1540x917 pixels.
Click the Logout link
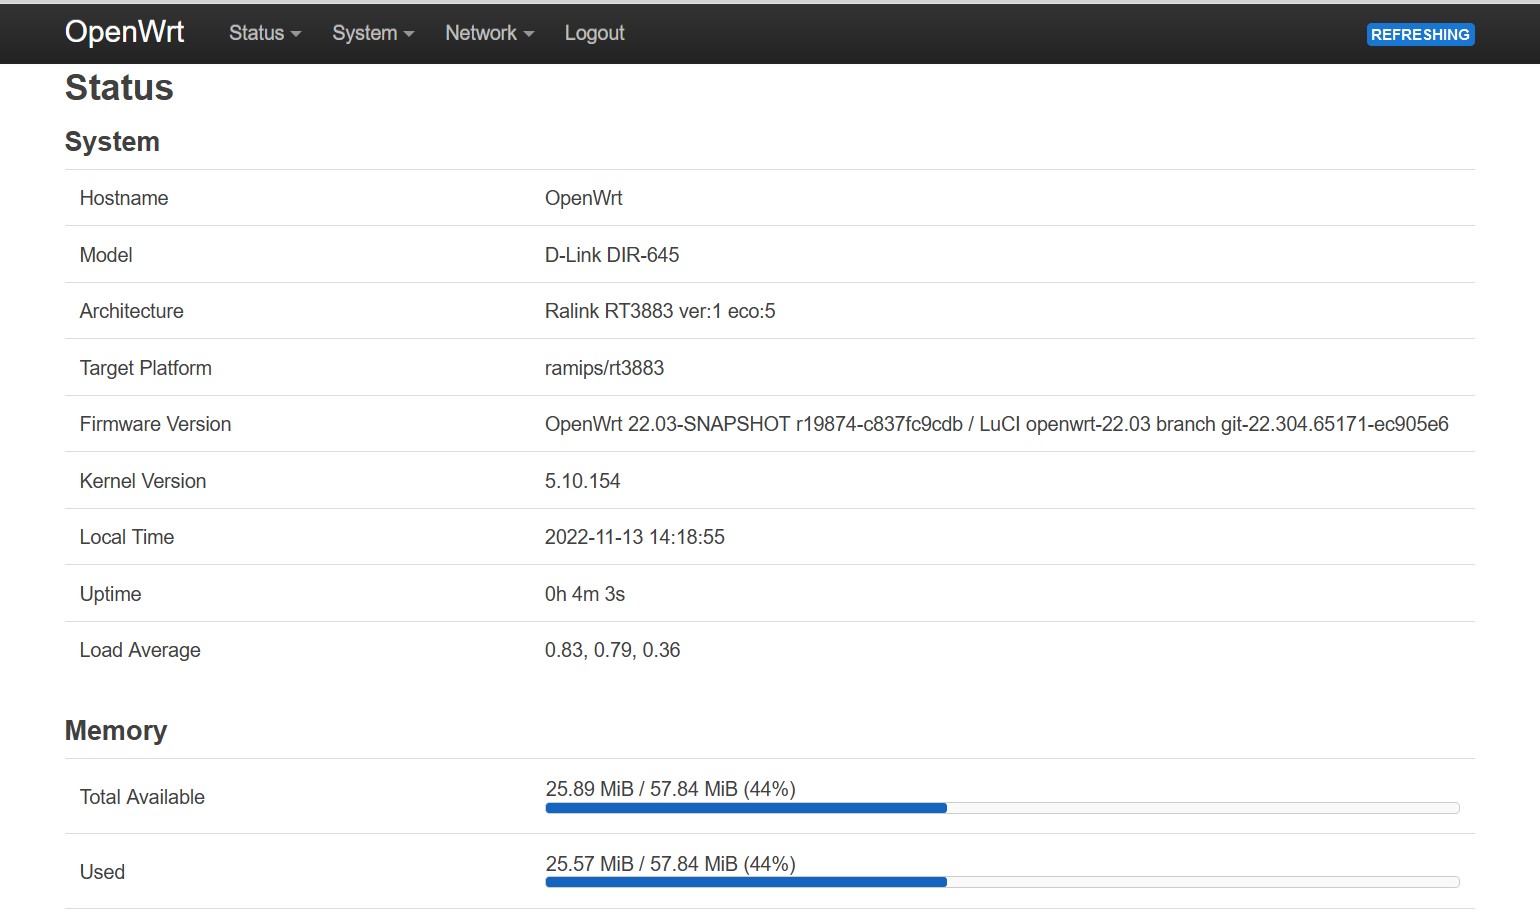[x=594, y=33]
